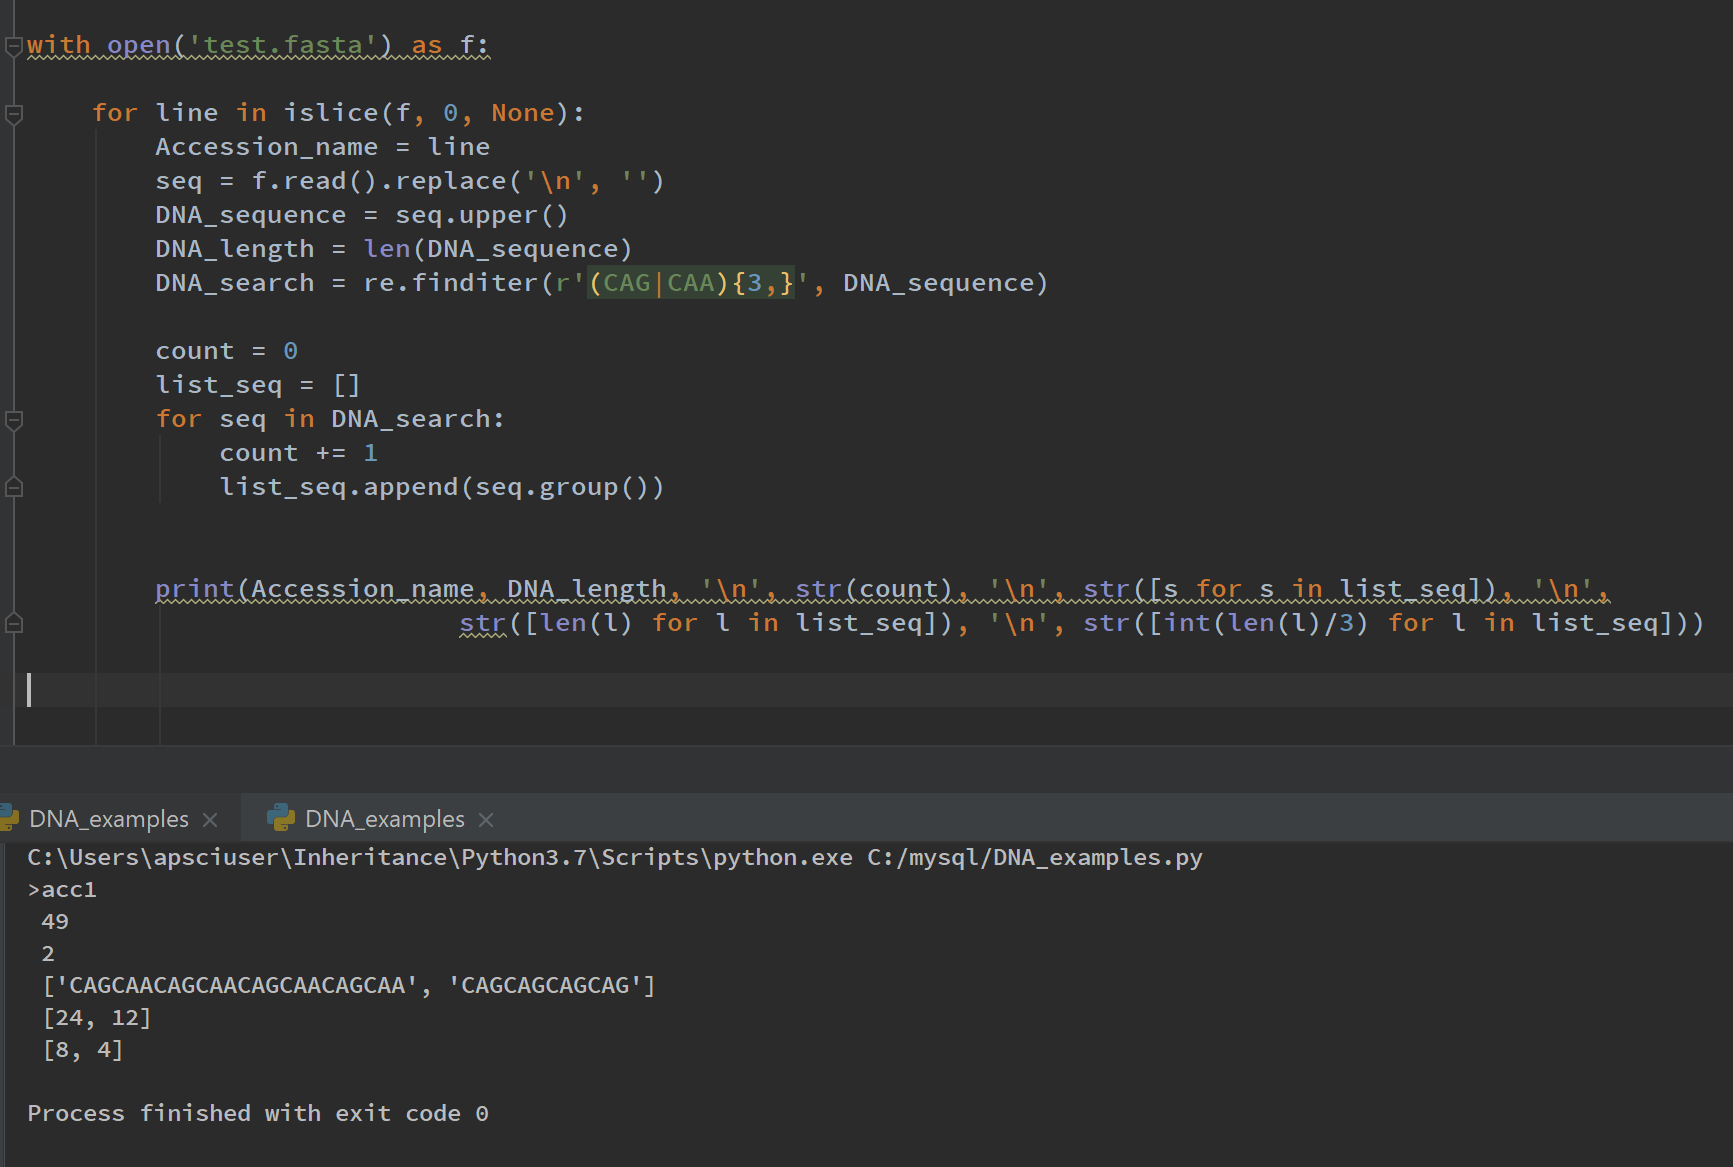Click len(DNA_sequence) expression
The width and height of the screenshot is (1733, 1167).
coord(497,249)
